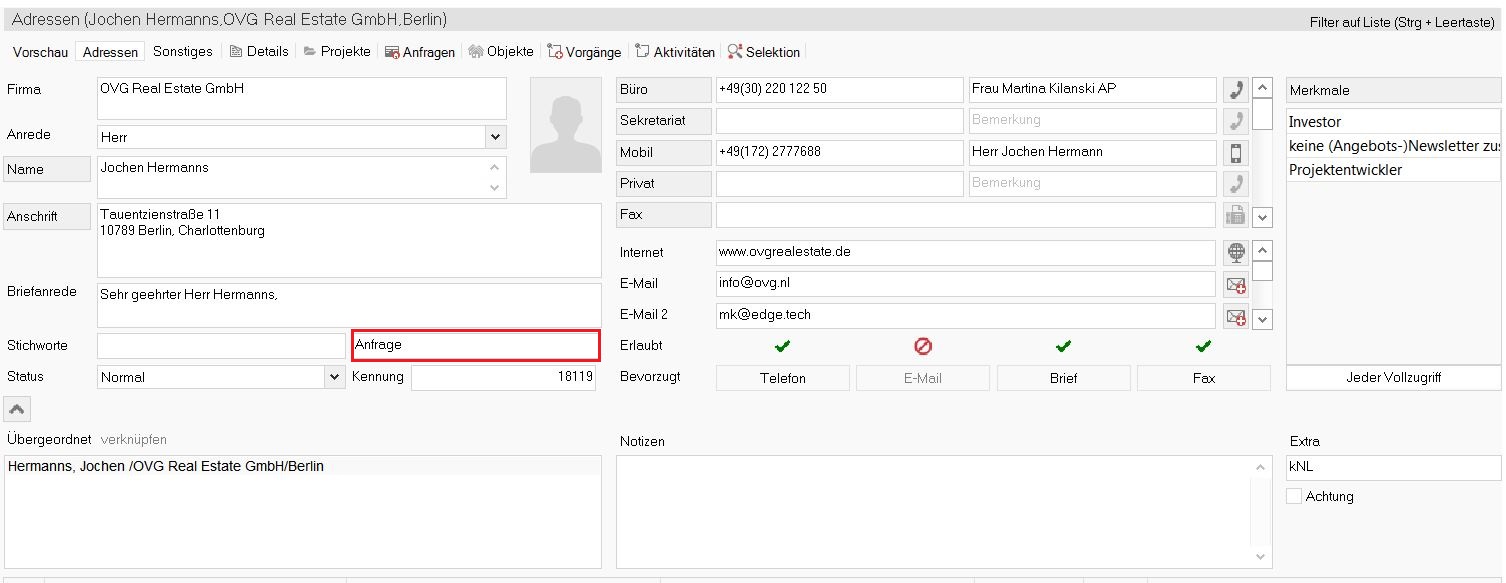Open the Projekte tab
The image size is (1506, 583).
click(x=337, y=52)
